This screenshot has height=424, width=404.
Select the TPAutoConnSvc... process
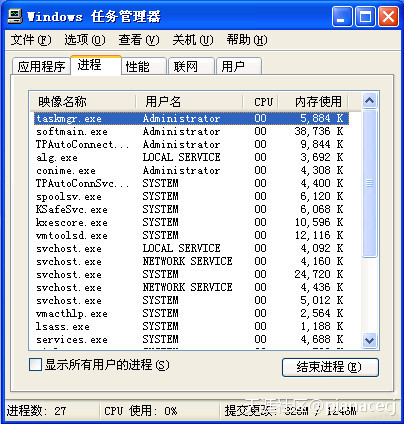point(191,184)
